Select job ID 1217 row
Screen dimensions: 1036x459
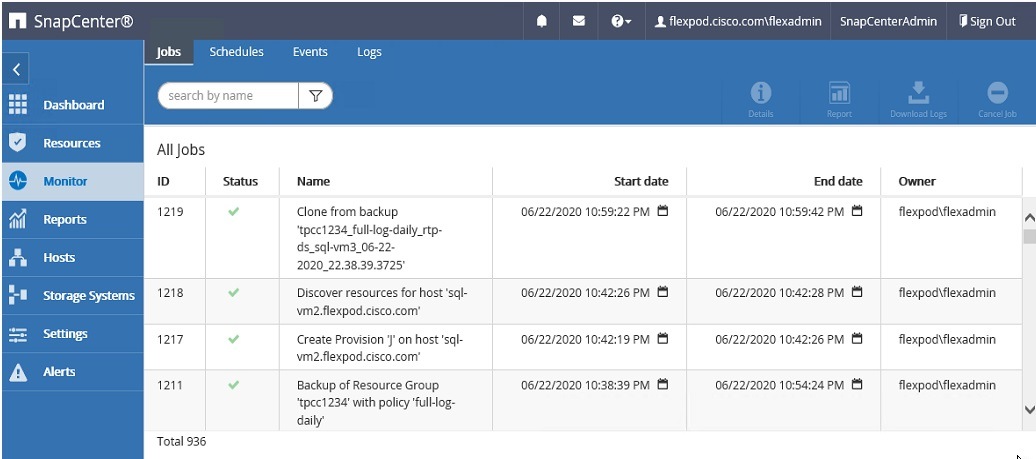[583, 347]
